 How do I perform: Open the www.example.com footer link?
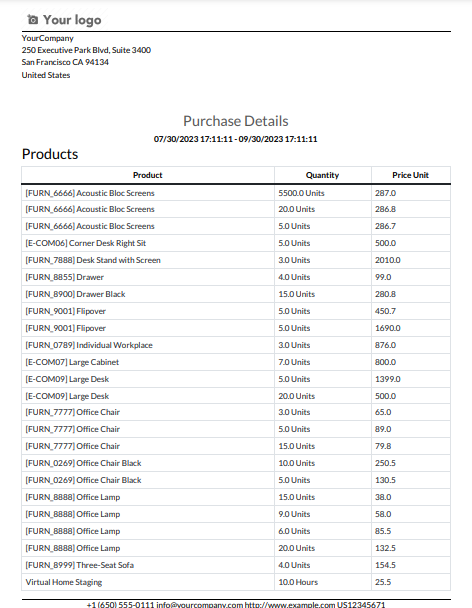290,604
